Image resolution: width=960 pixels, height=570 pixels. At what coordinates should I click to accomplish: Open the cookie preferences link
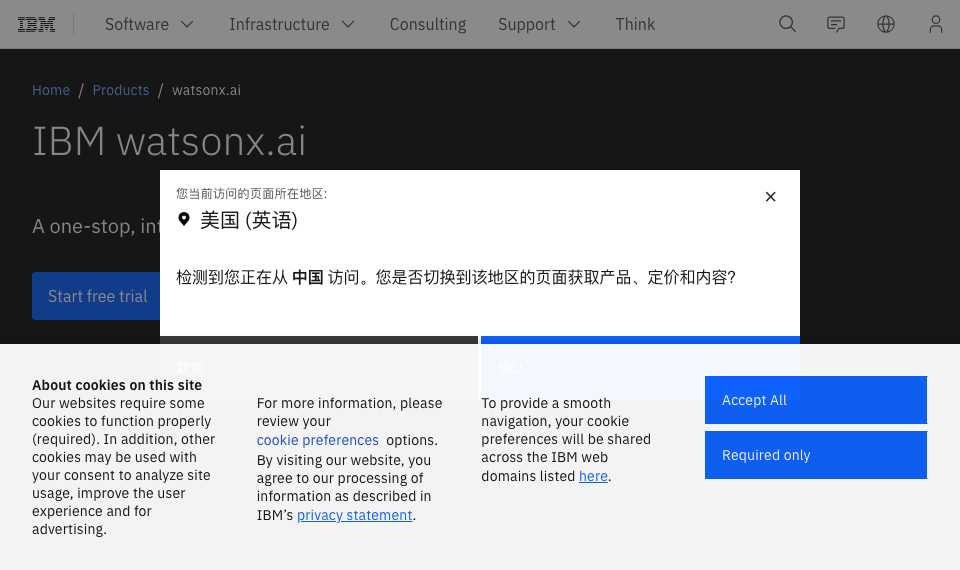317,440
